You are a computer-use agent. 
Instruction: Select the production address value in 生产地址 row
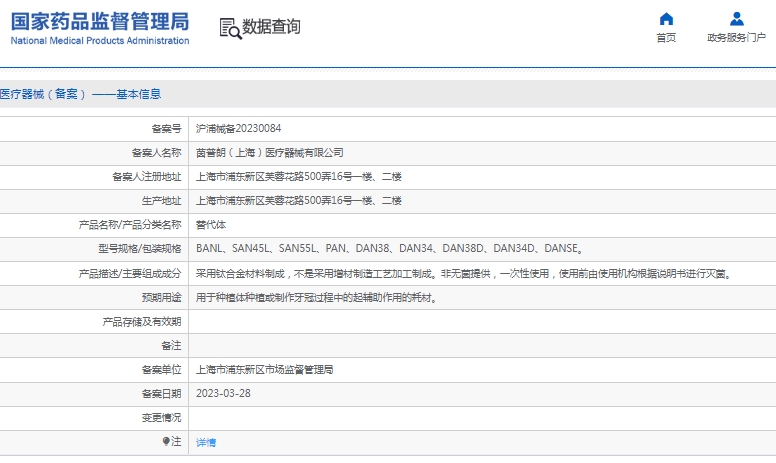298,201
